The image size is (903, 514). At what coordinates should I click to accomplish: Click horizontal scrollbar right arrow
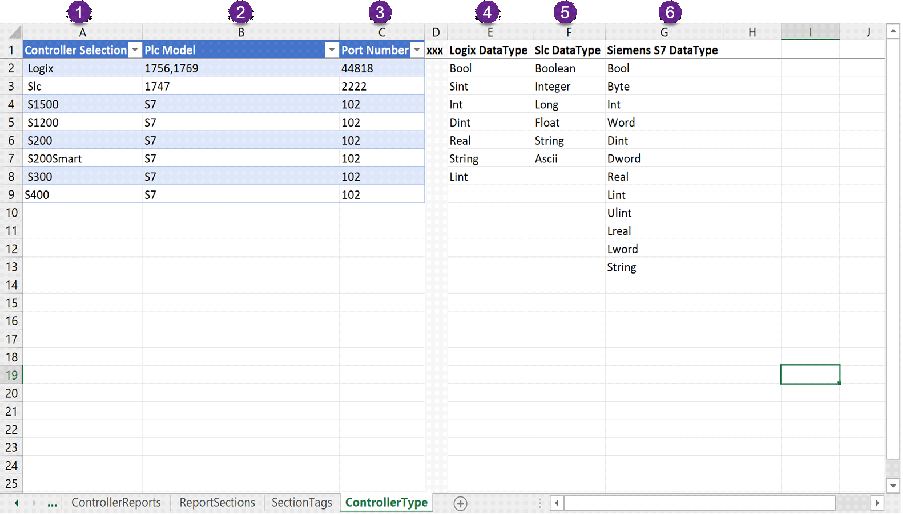(x=878, y=504)
